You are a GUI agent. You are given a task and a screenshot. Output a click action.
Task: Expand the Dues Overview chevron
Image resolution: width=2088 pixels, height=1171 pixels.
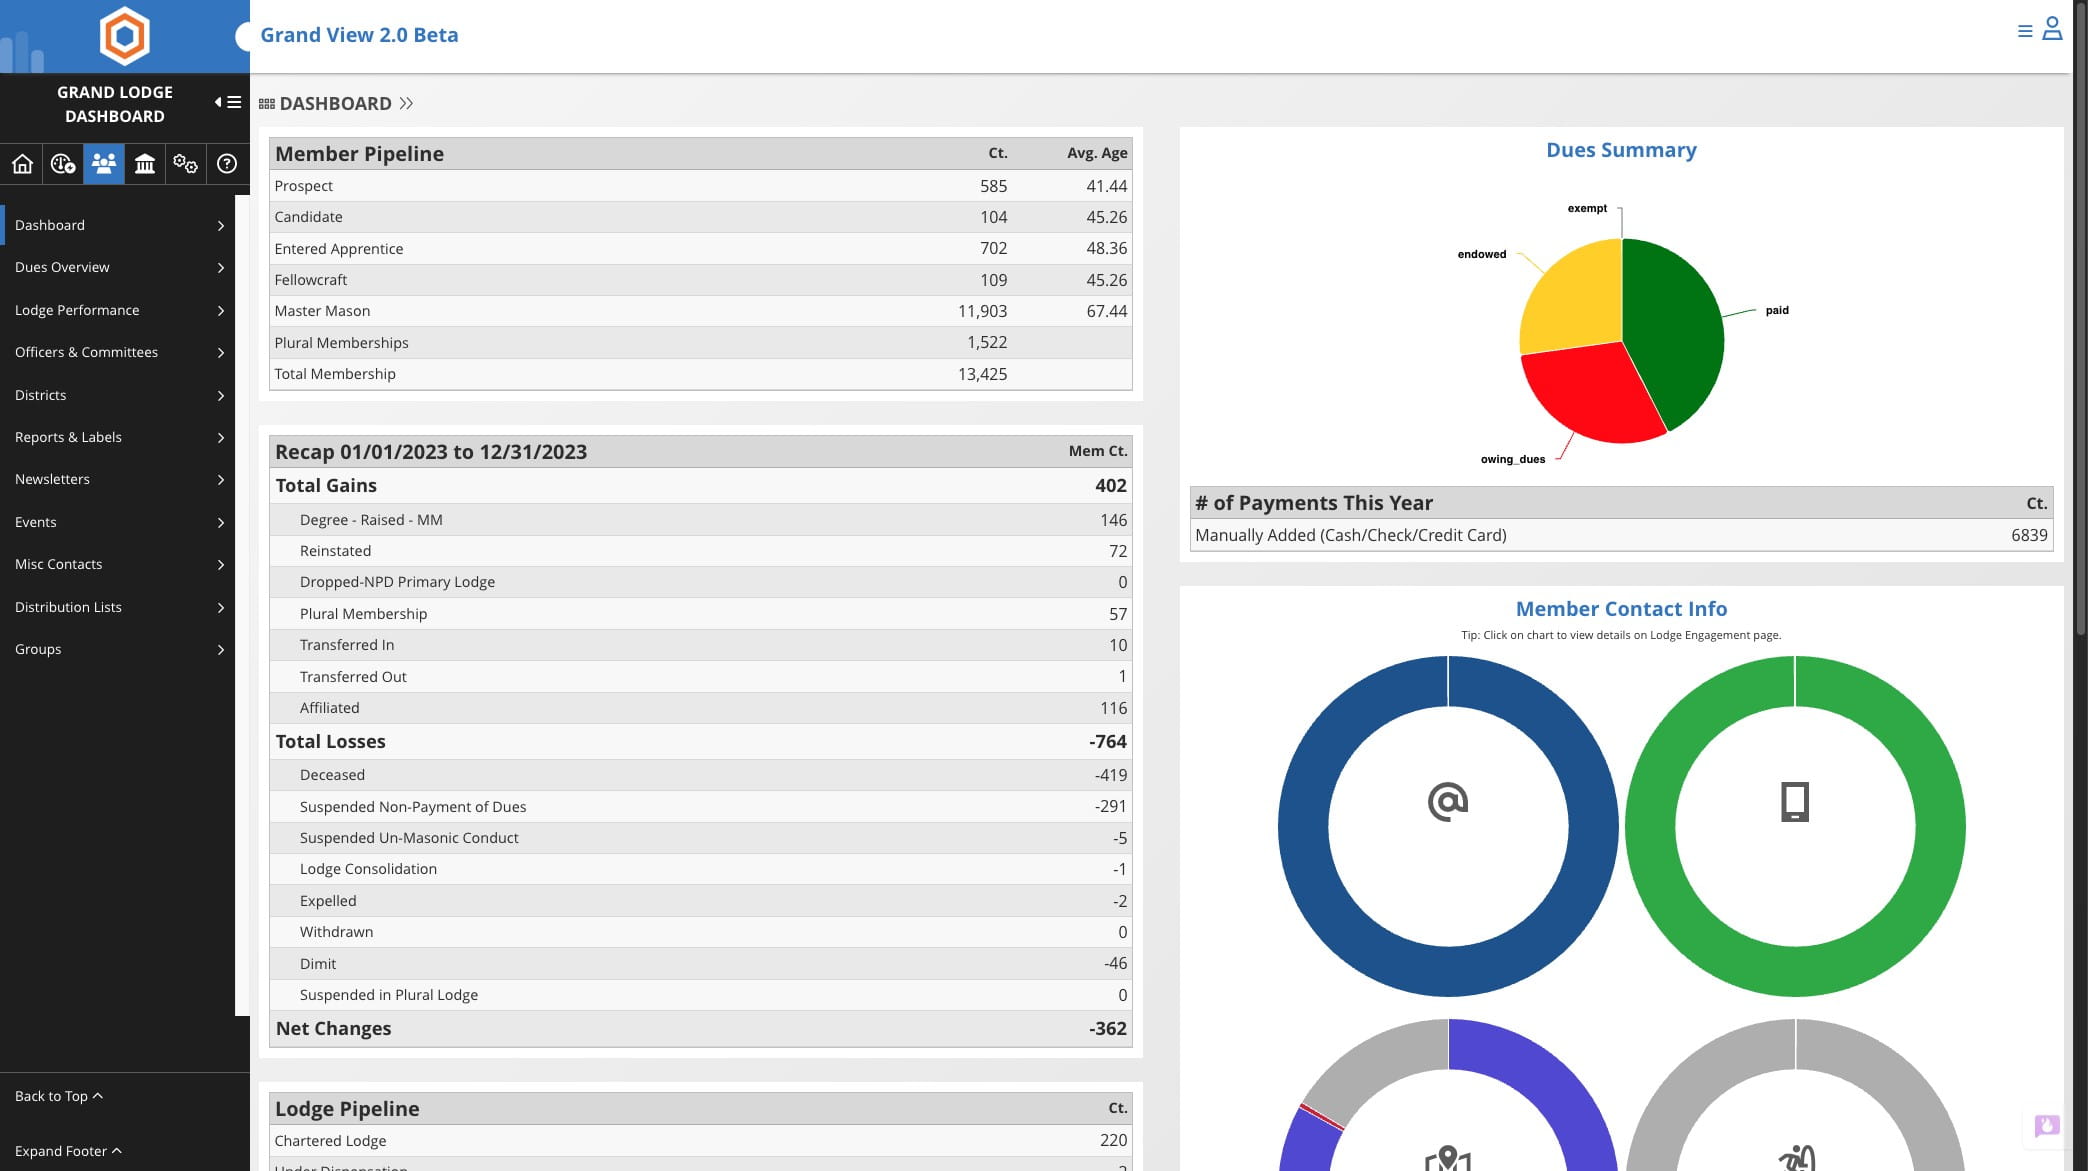pyautogui.click(x=221, y=268)
